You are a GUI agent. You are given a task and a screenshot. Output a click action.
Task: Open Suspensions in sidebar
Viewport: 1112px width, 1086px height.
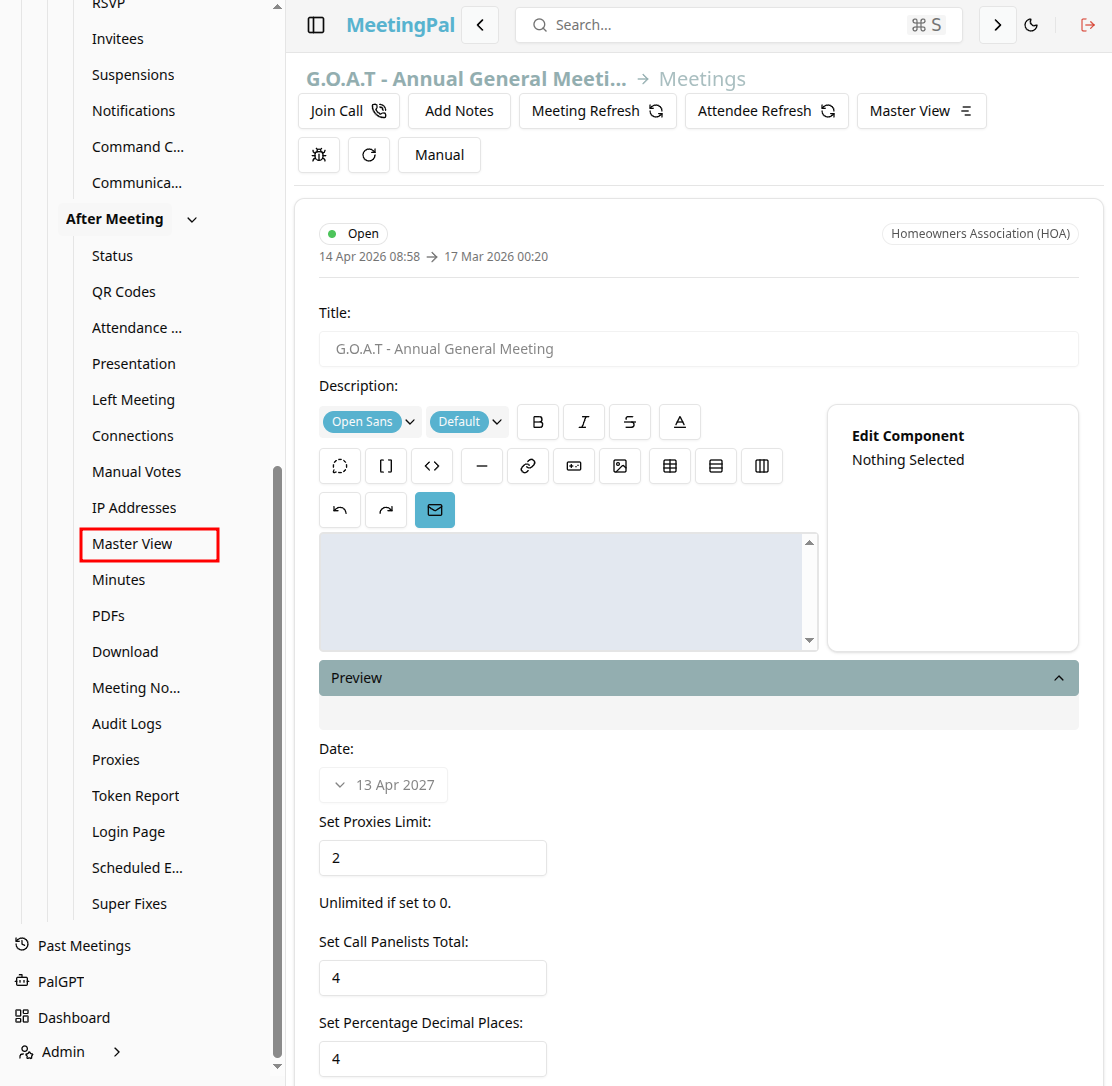click(x=133, y=75)
